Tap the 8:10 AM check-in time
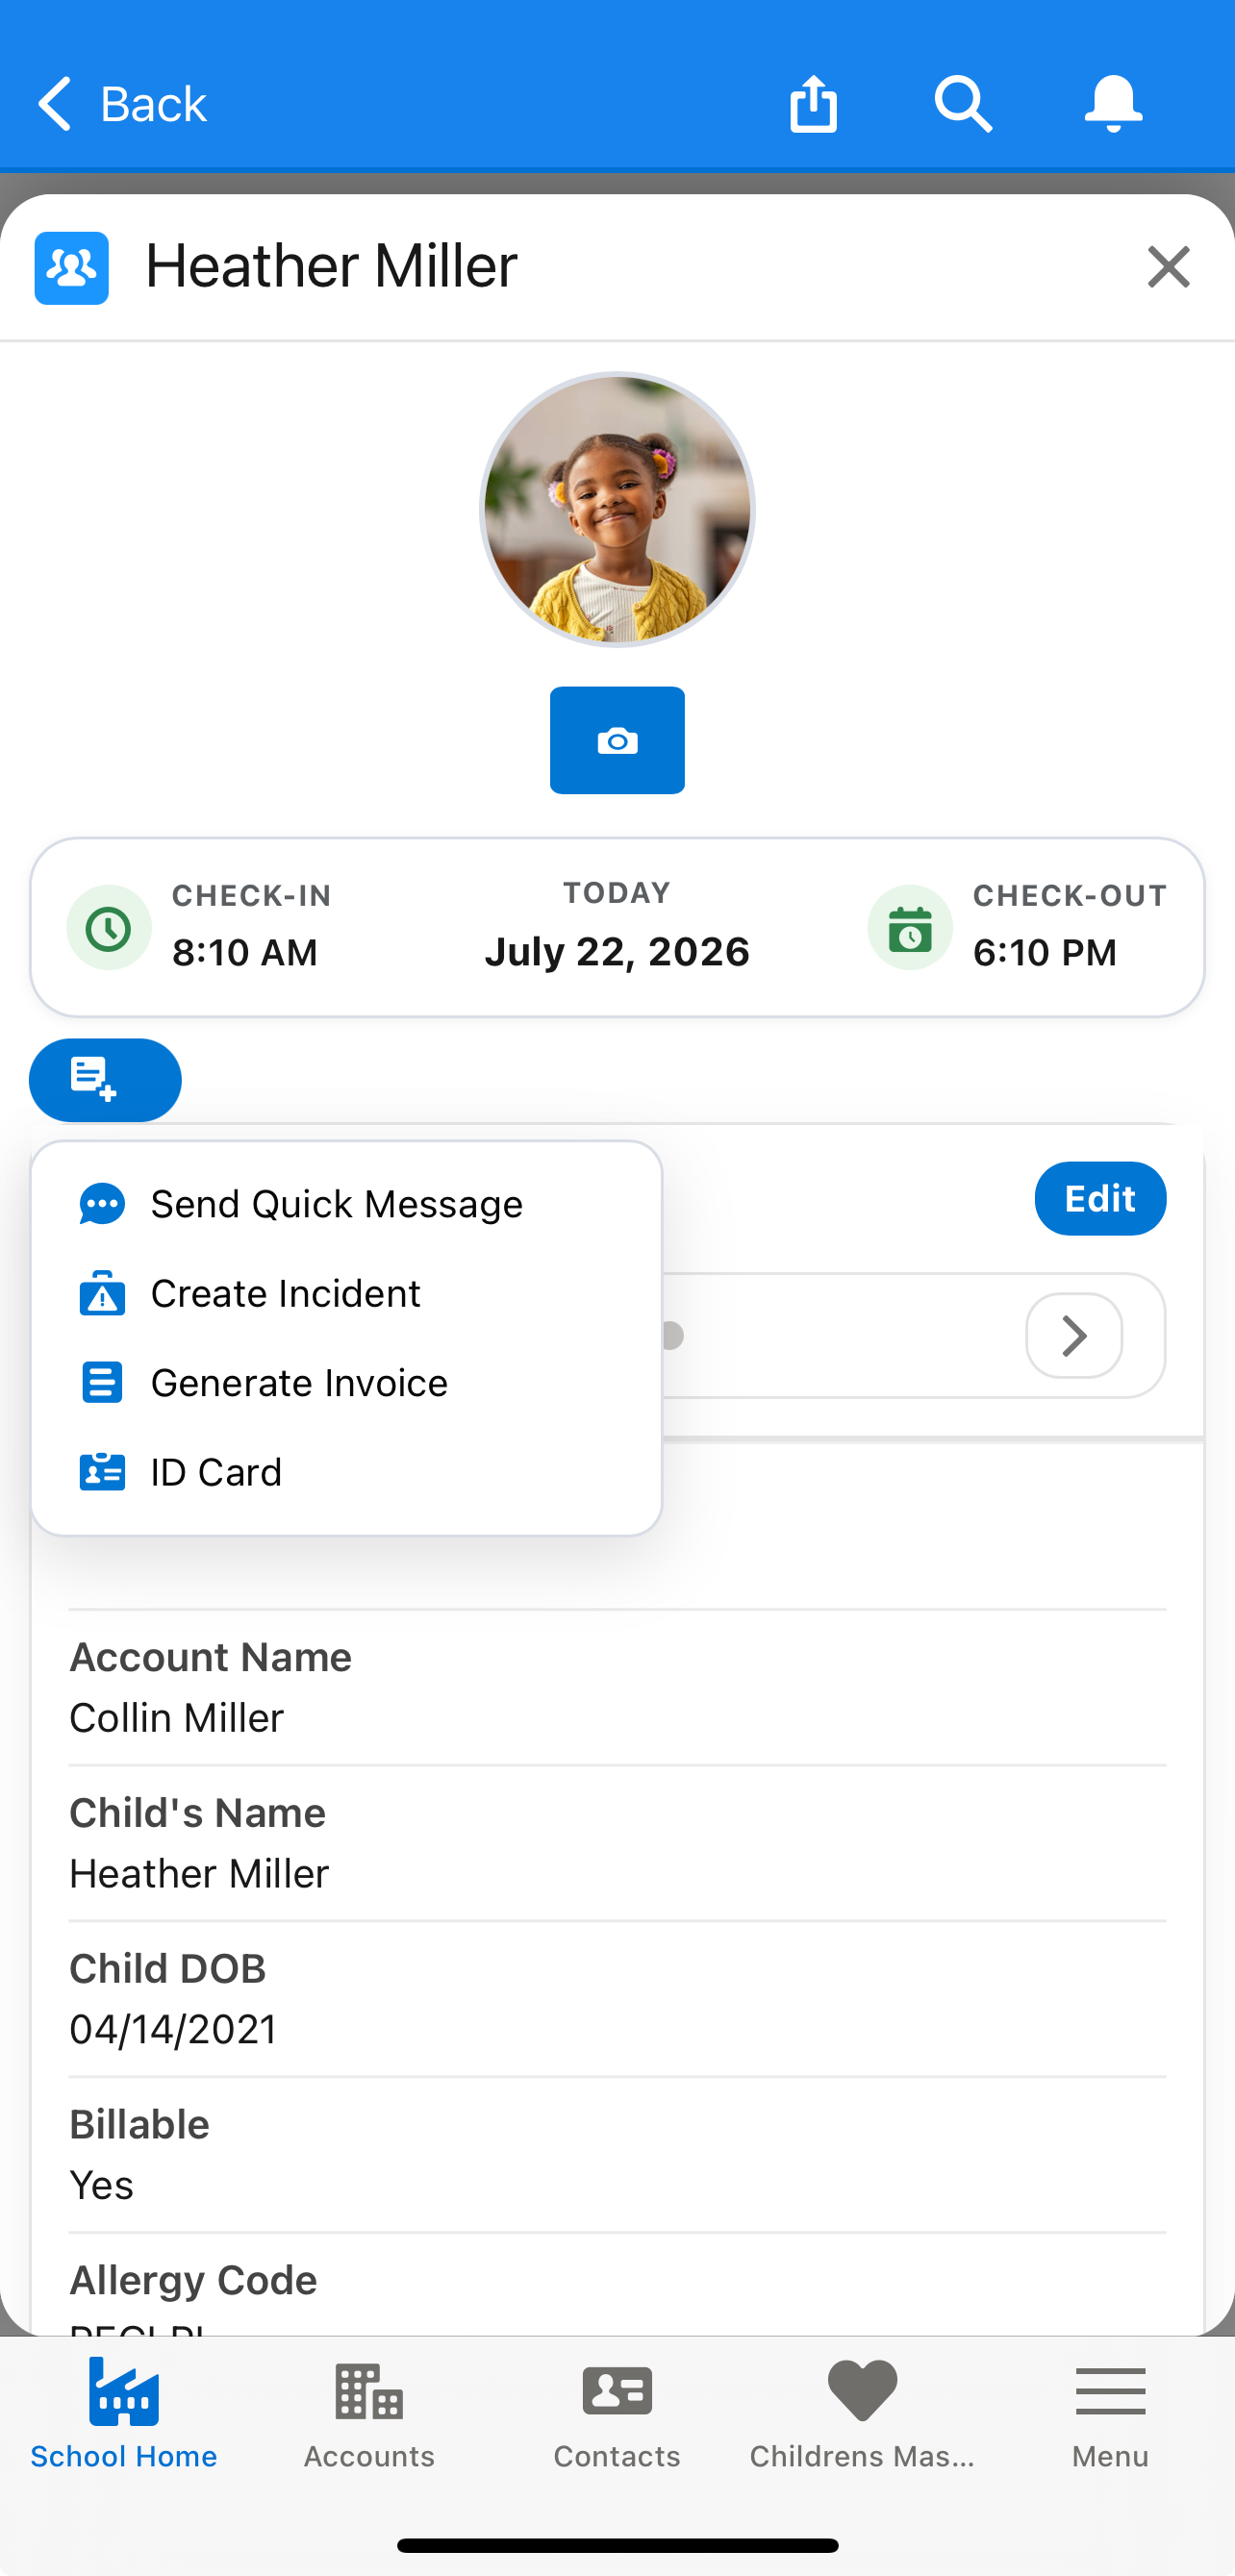 click(245, 953)
